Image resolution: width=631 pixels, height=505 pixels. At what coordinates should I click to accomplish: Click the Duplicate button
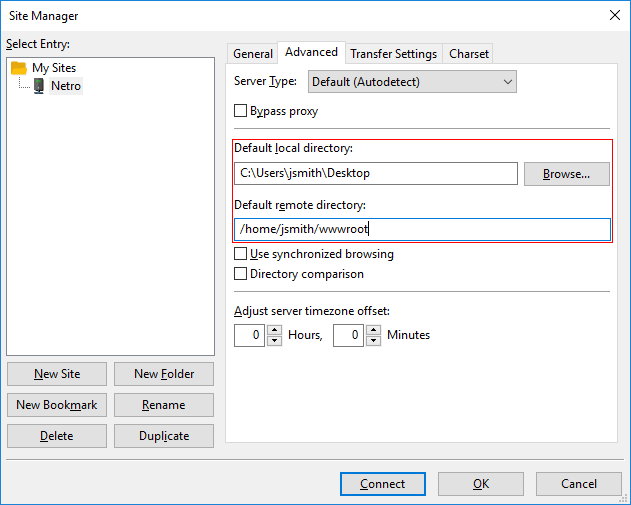tap(164, 436)
